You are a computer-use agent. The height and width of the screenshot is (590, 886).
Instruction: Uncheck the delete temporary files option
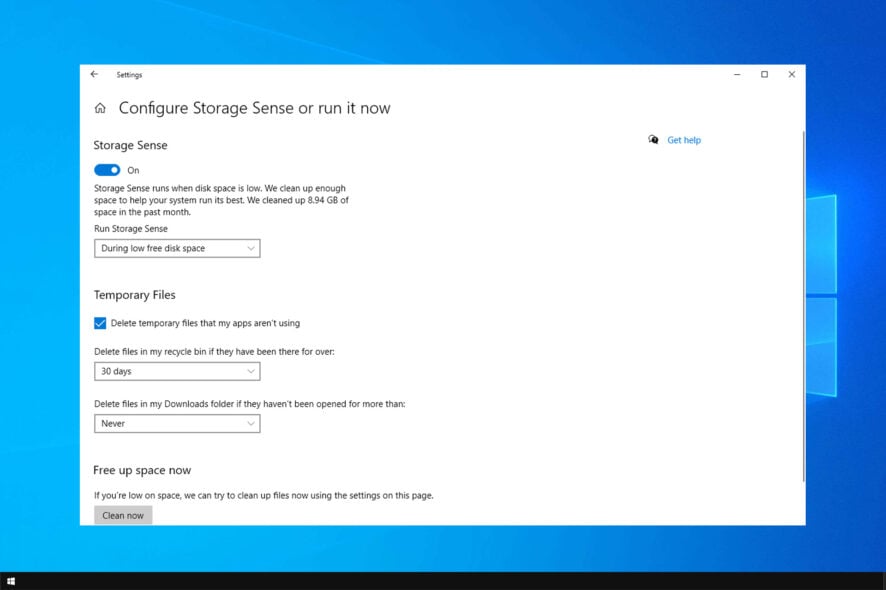click(x=100, y=323)
